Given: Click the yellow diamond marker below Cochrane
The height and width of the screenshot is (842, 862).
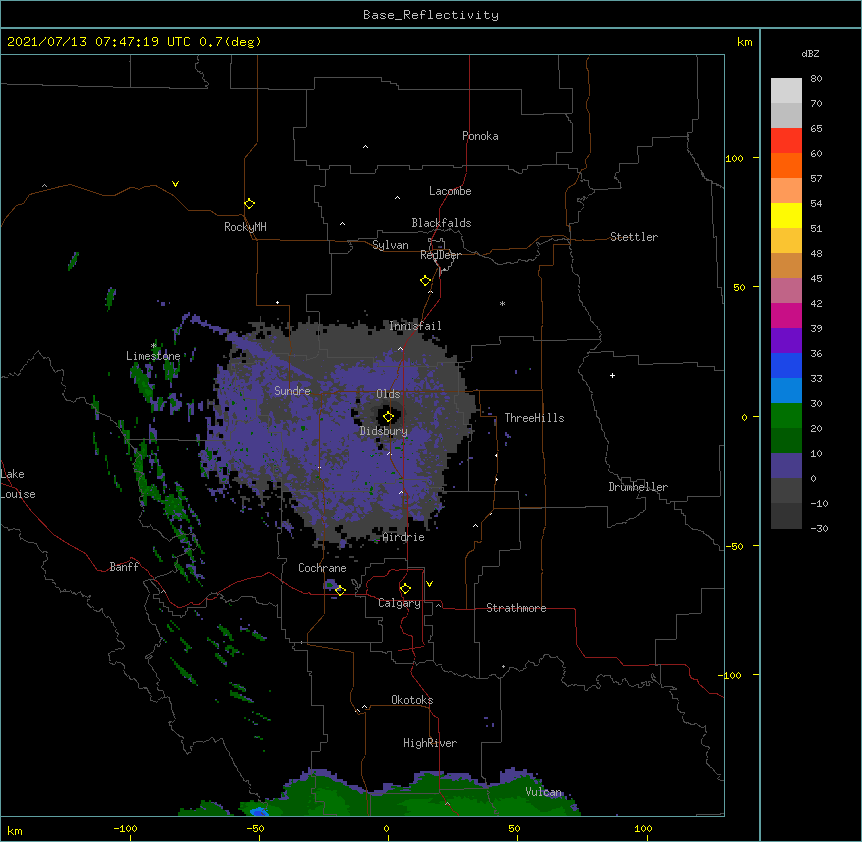Looking at the screenshot, I should pos(340,590).
